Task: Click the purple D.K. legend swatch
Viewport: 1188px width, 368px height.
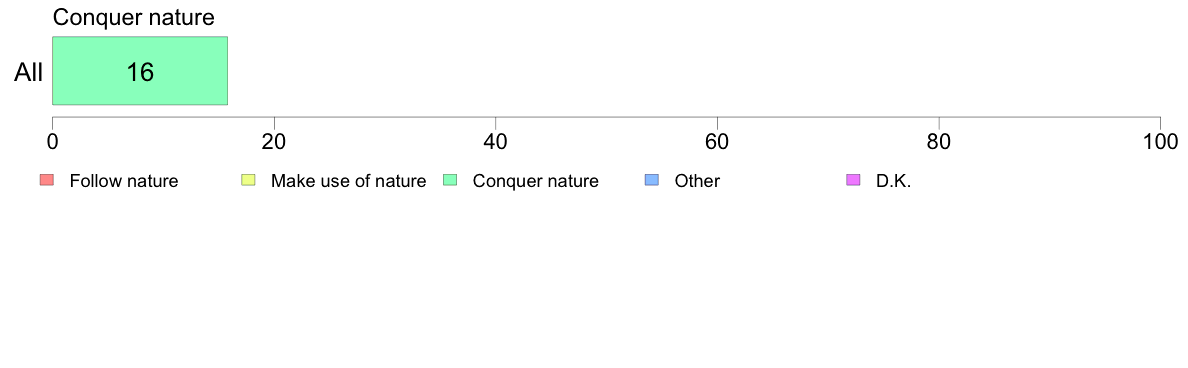Action: pyautogui.click(x=853, y=180)
